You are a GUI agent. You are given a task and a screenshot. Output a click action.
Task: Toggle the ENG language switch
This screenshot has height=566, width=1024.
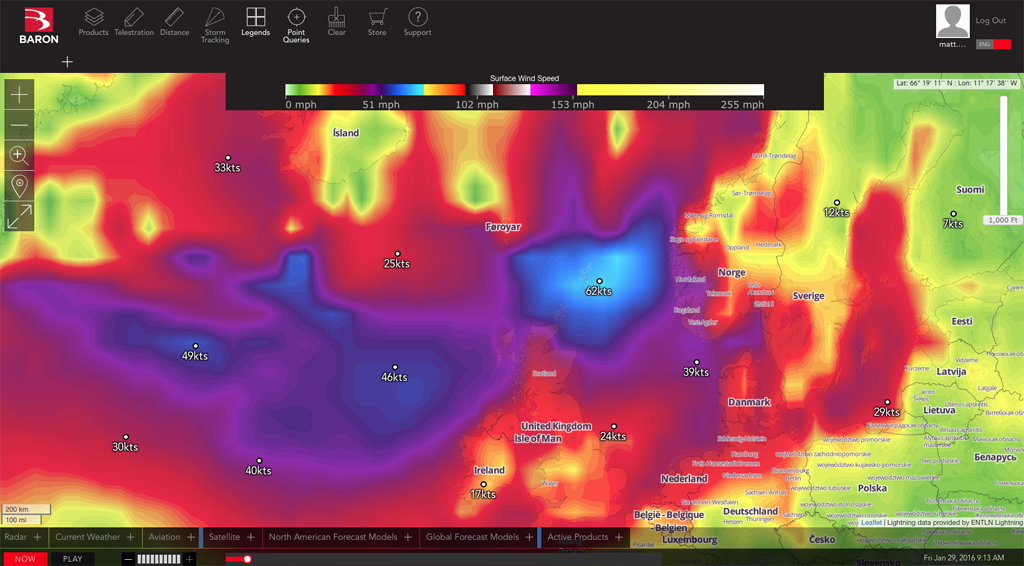coord(993,44)
